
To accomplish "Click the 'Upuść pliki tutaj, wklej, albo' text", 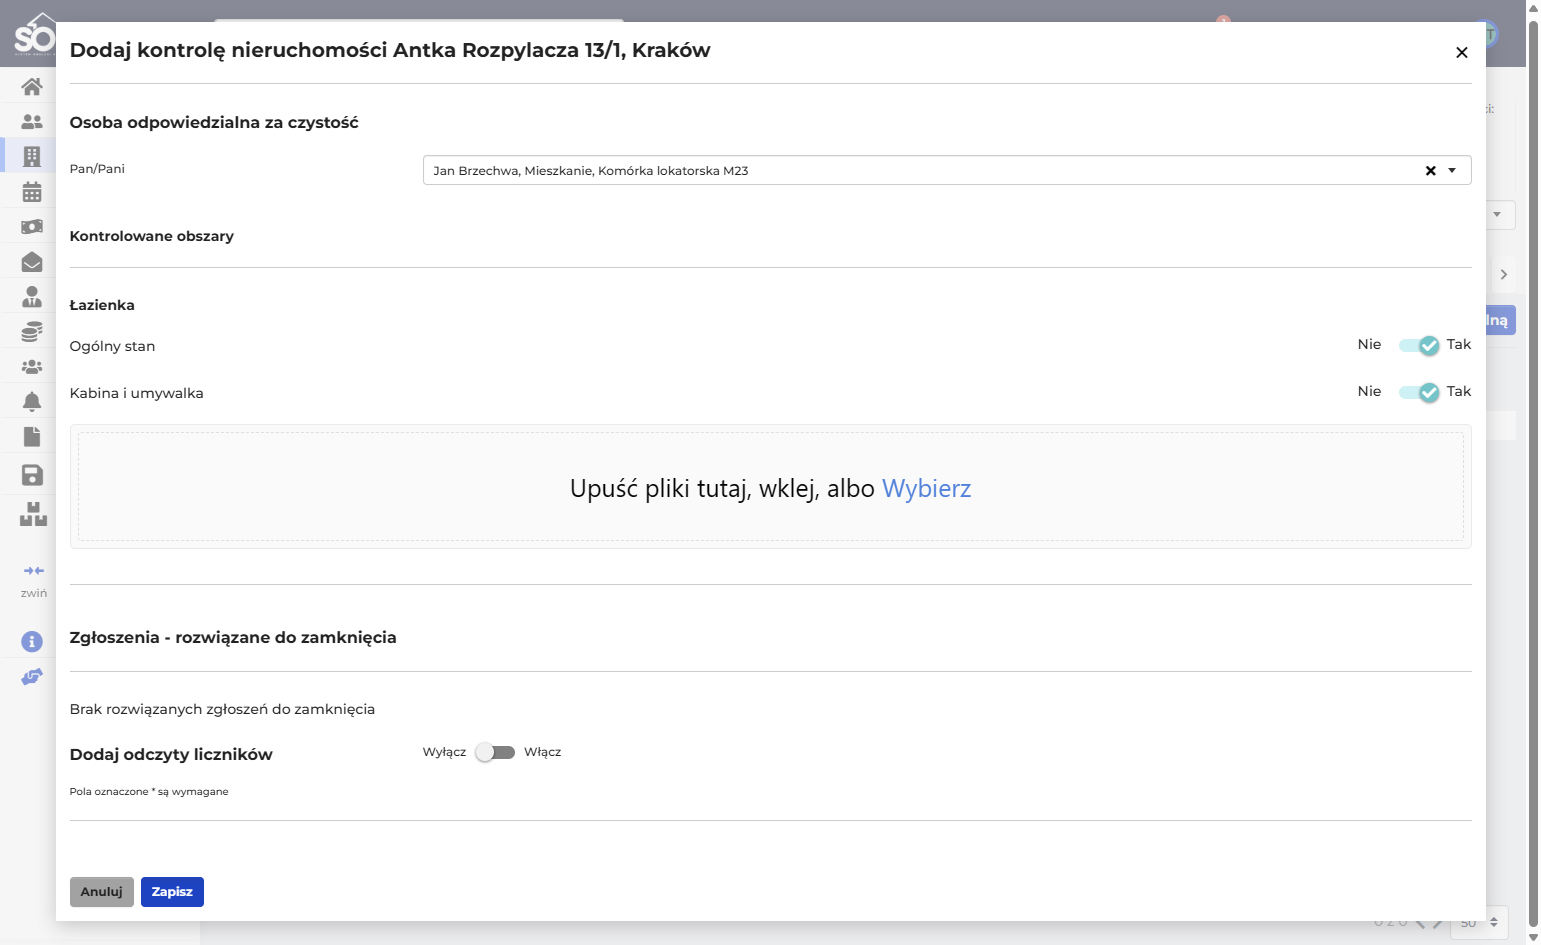I will 722,489.
